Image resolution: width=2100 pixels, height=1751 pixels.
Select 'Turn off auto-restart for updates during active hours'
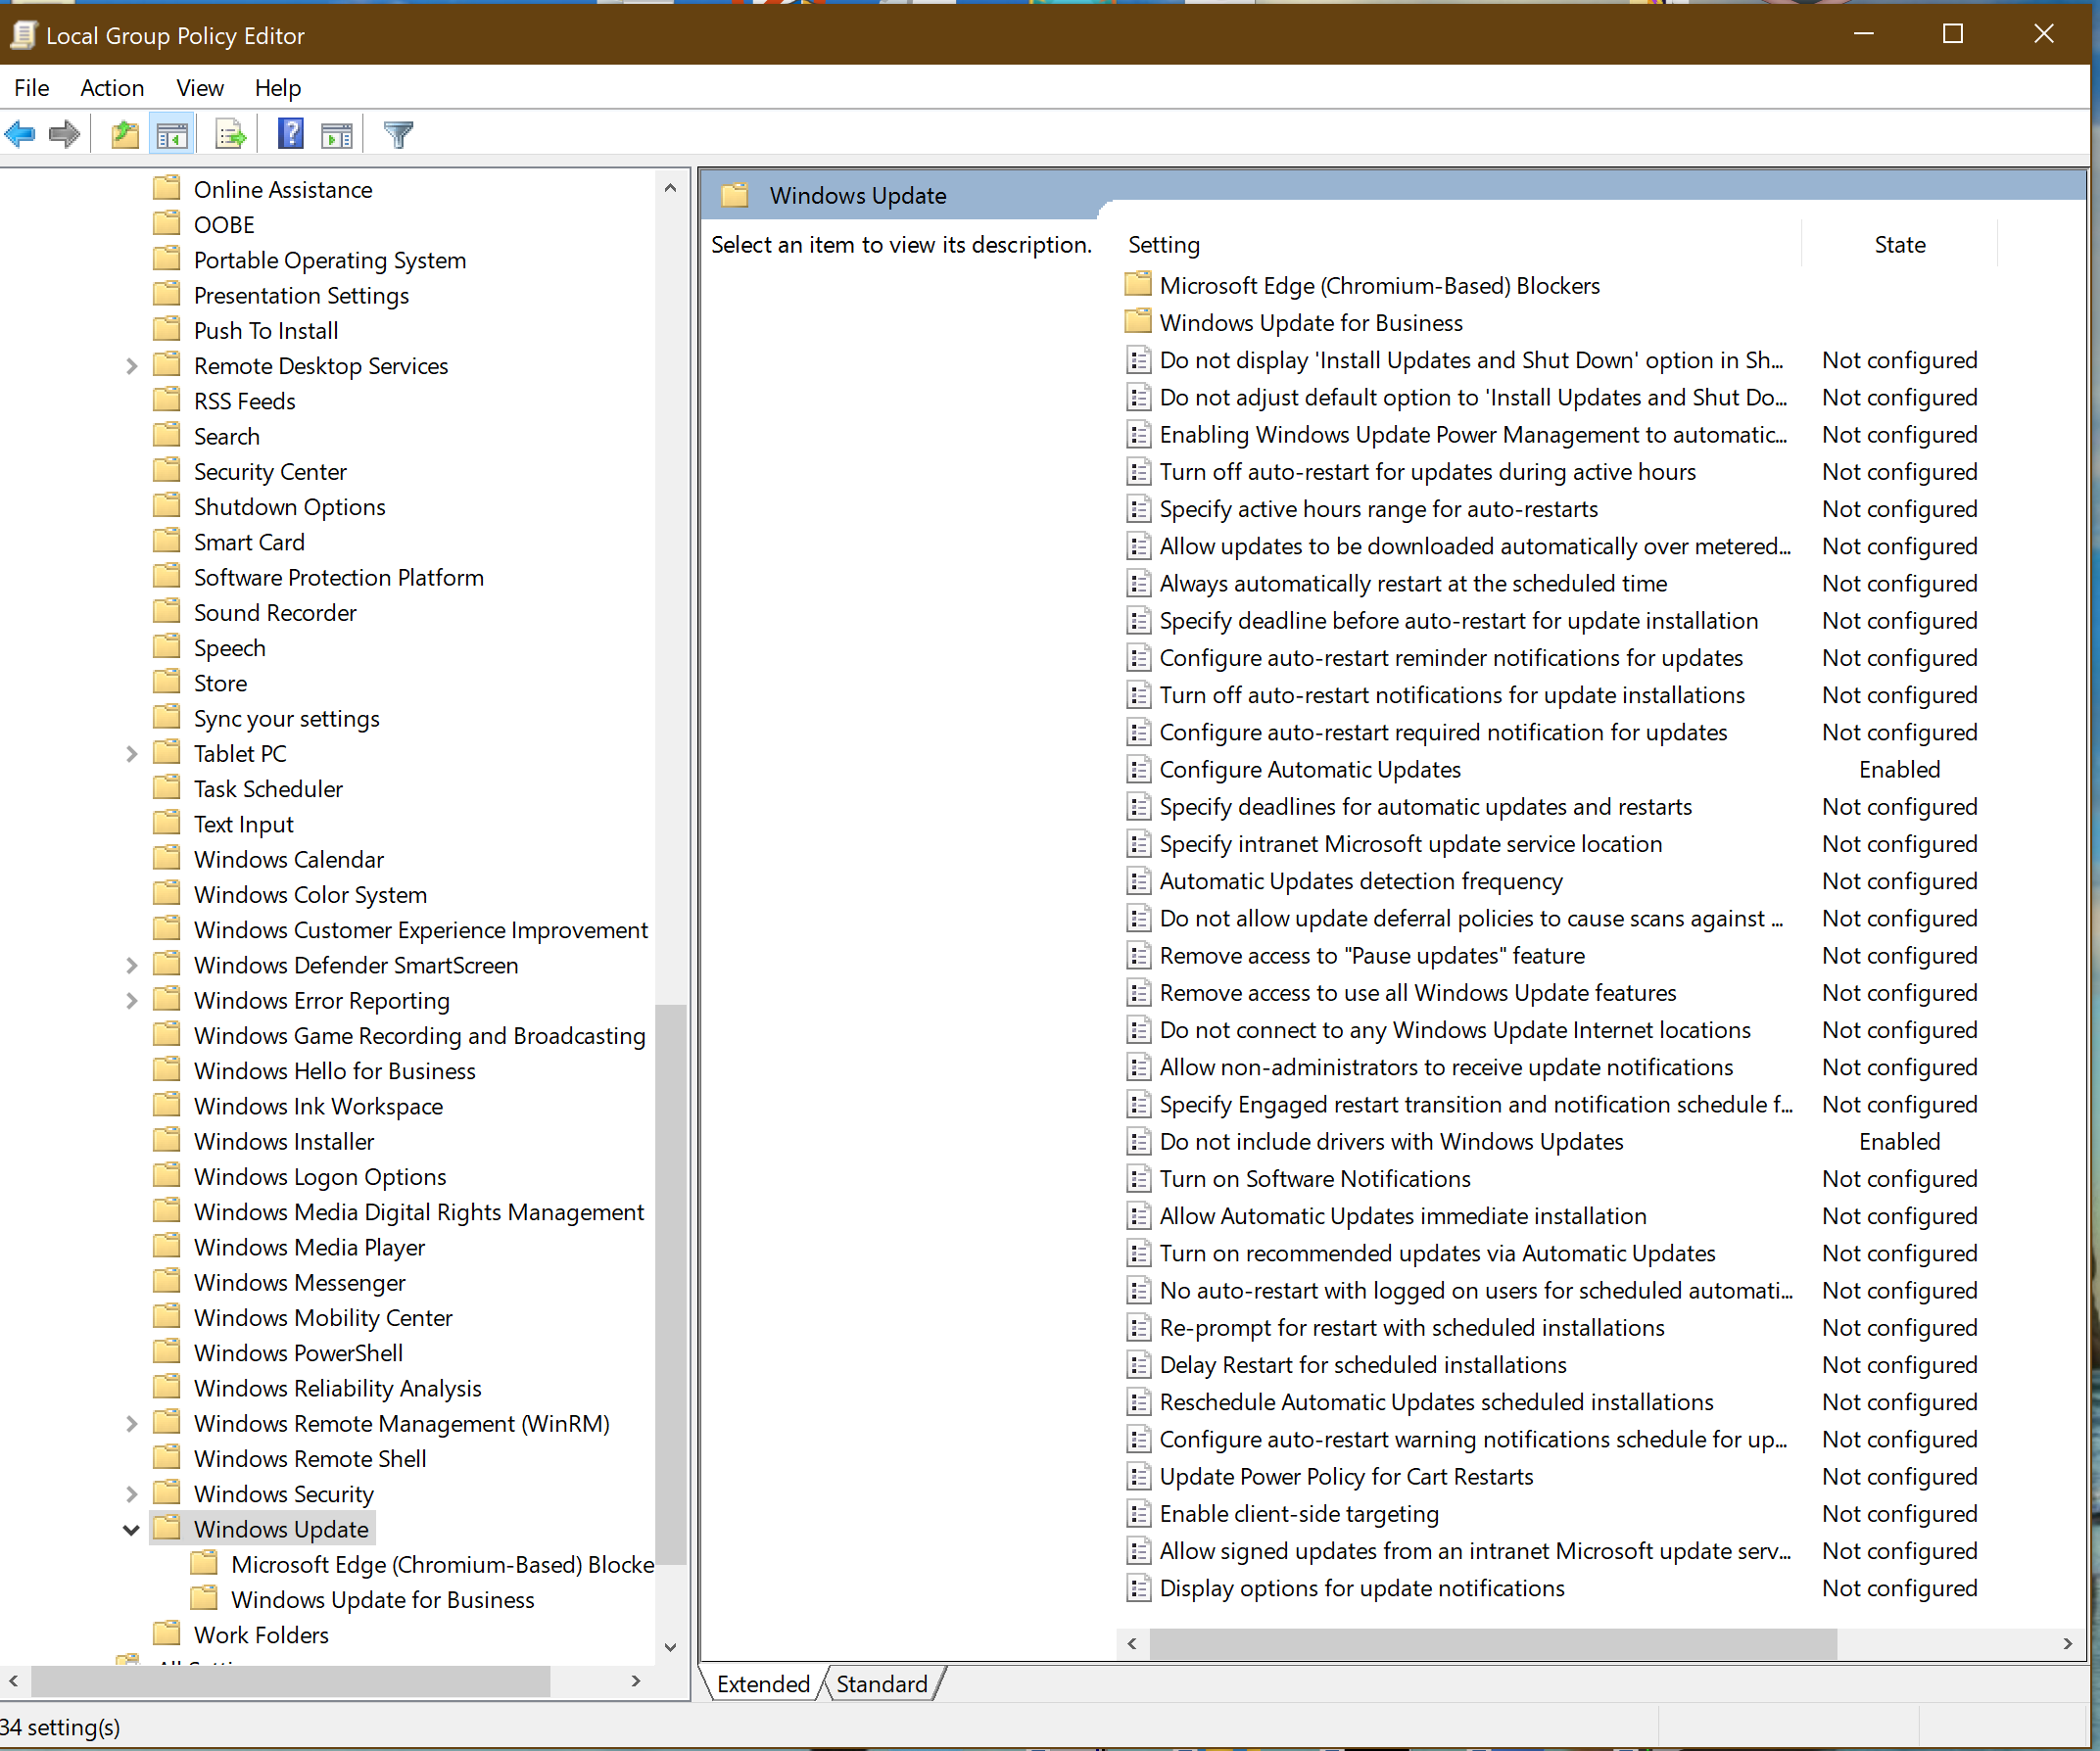[x=1428, y=472]
